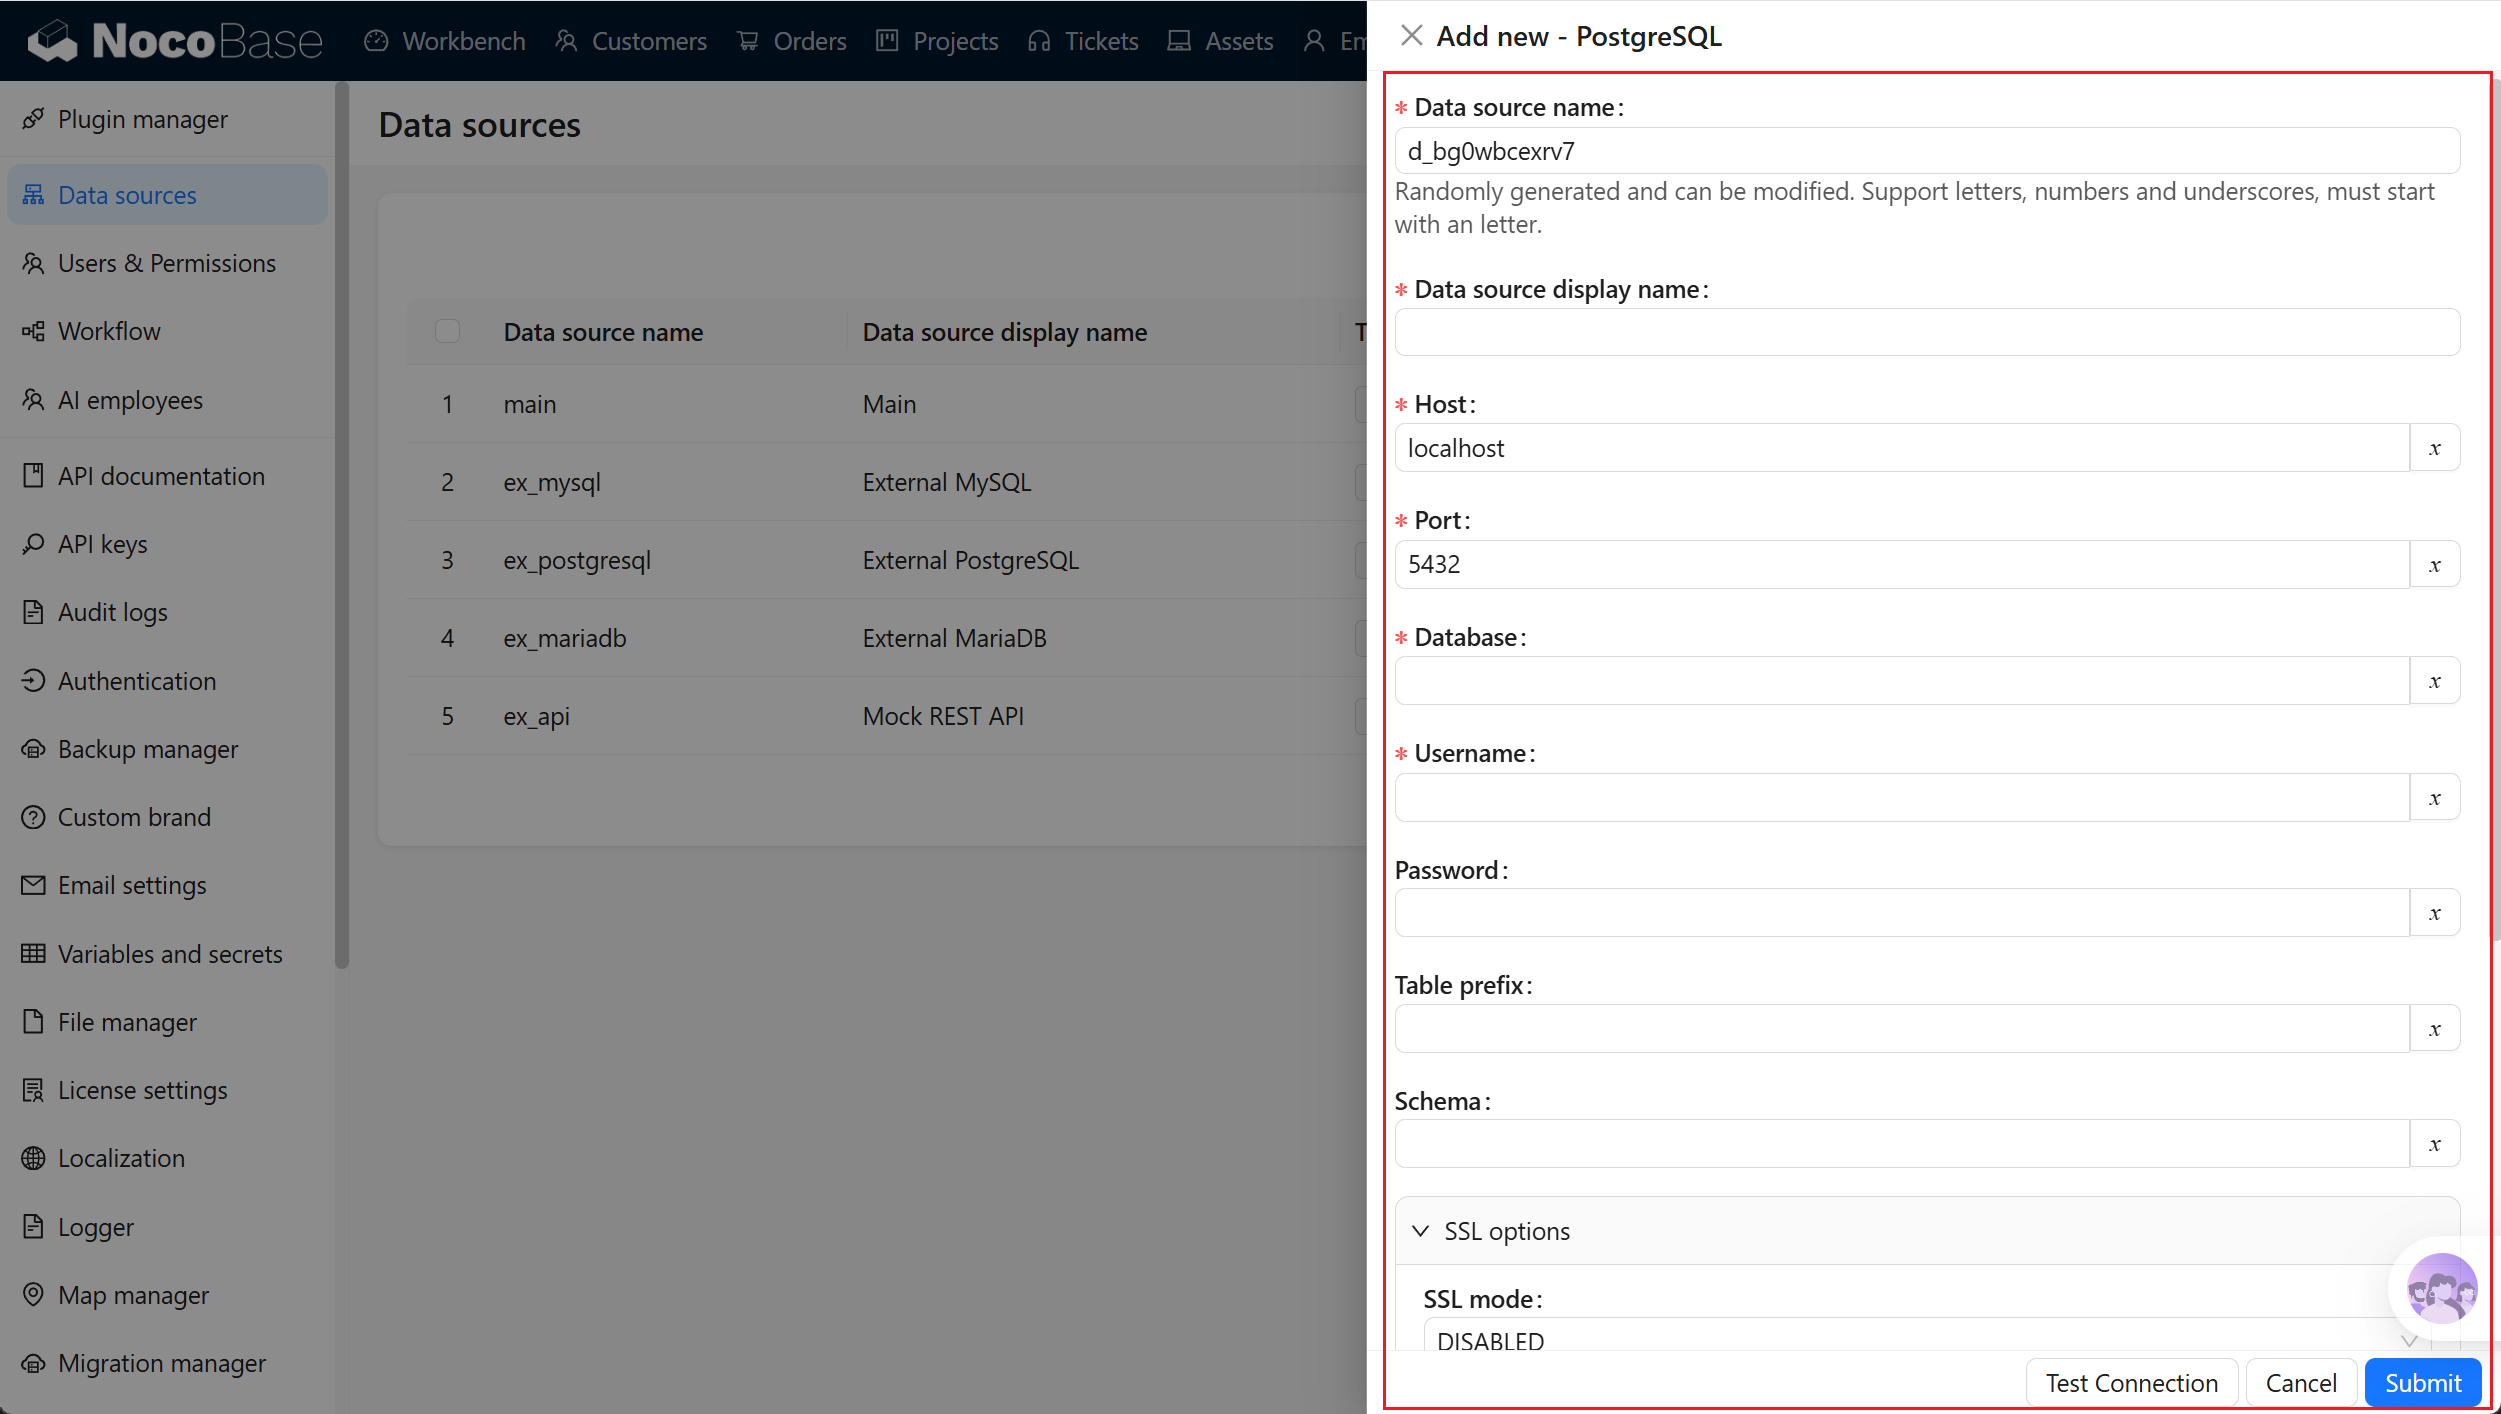This screenshot has height=1414, width=2501.
Task: Click the Username input field
Action: point(1901,798)
